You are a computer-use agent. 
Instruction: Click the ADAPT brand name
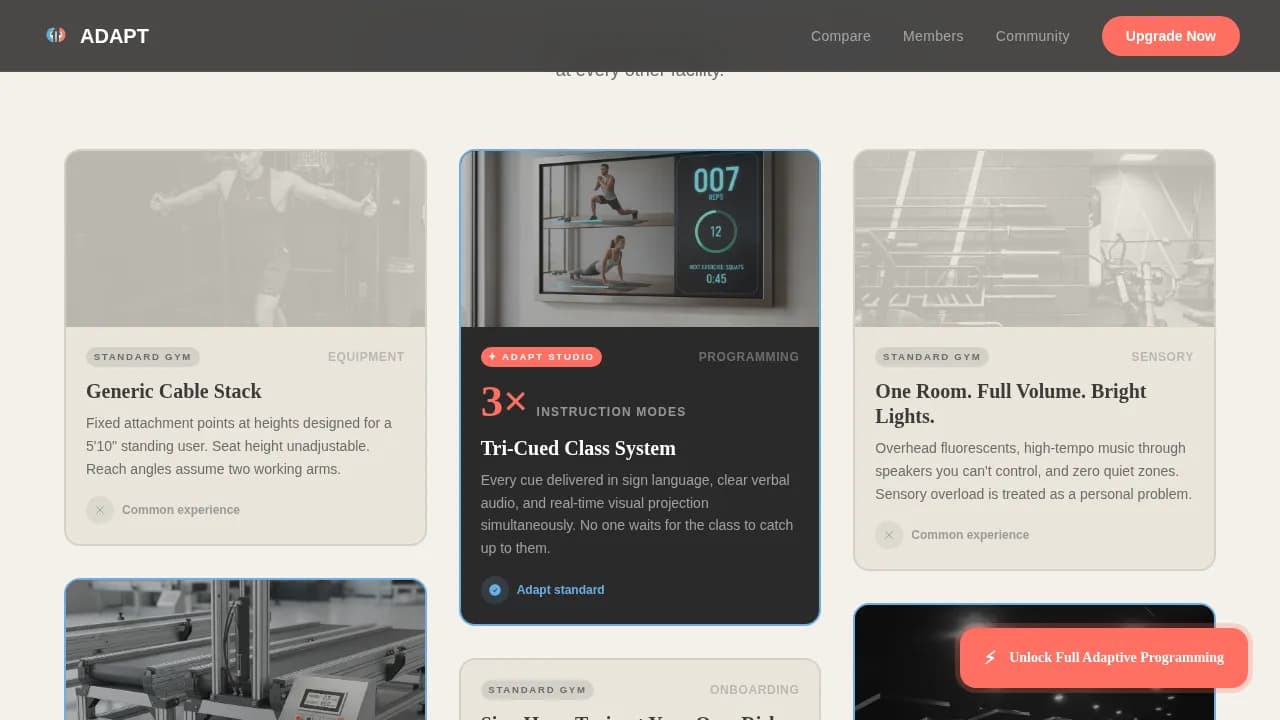click(114, 36)
